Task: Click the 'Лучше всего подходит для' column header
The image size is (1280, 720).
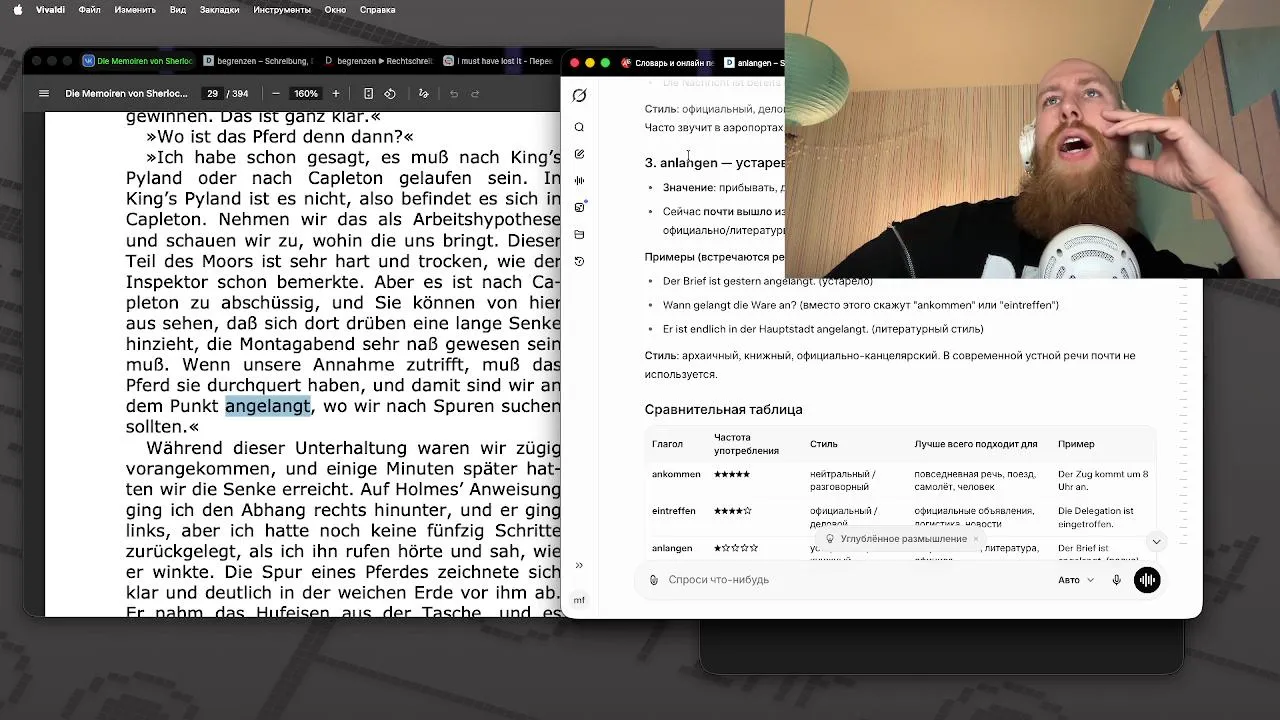Action: (x=976, y=444)
